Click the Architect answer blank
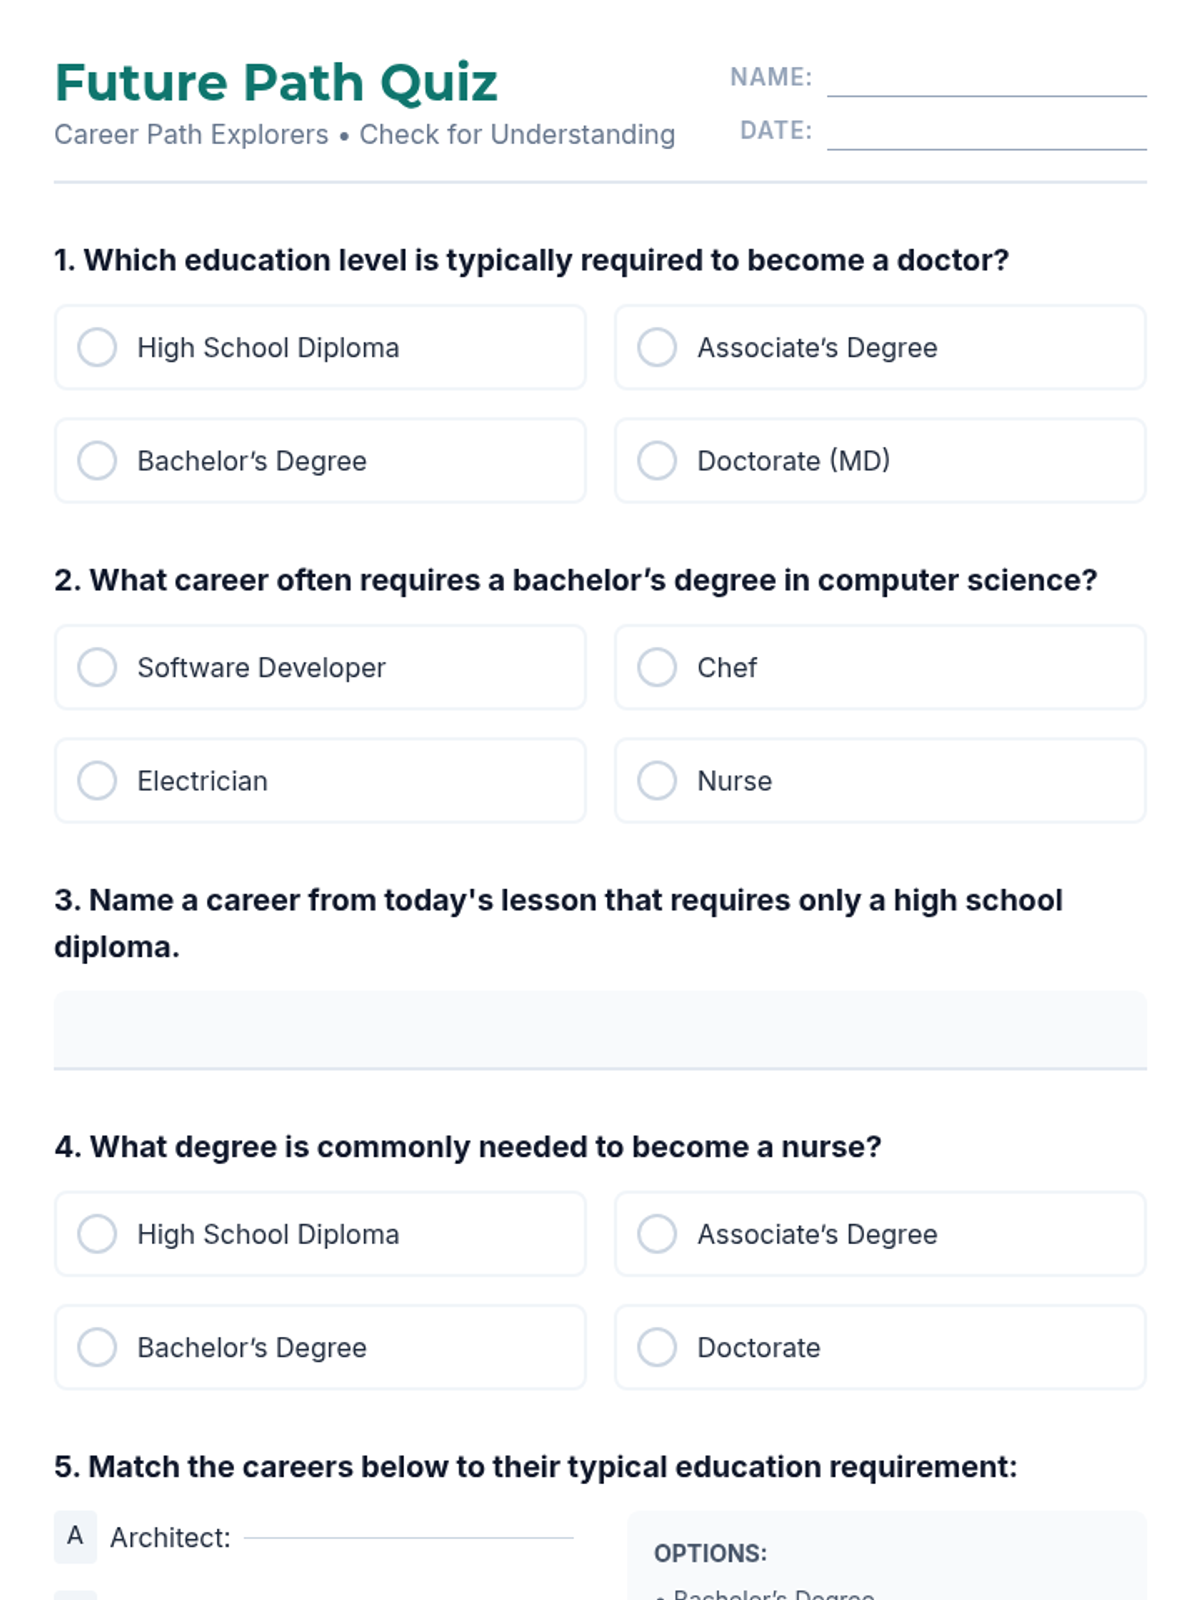 (x=408, y=1530)
